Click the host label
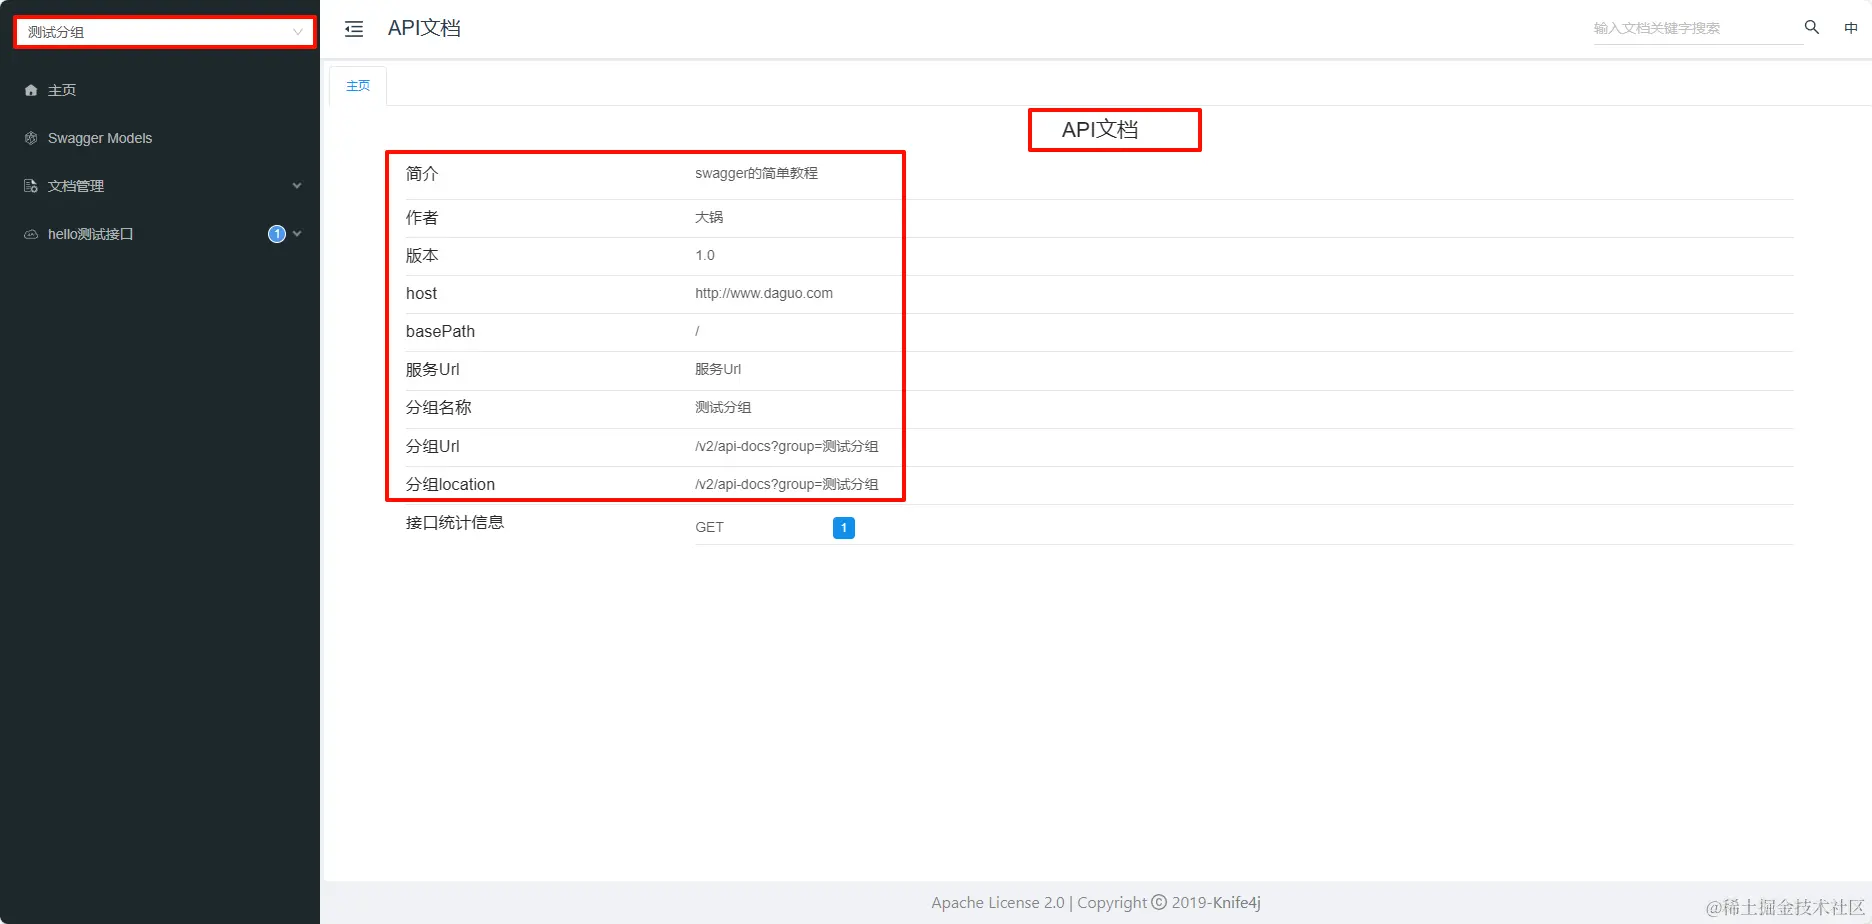 coord(421,293)
